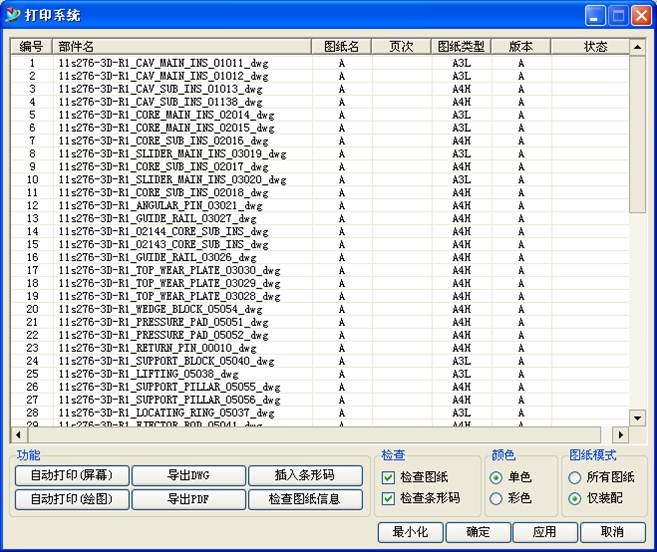Click the vertical scrollbar down arrow

(x=637, y=418)
